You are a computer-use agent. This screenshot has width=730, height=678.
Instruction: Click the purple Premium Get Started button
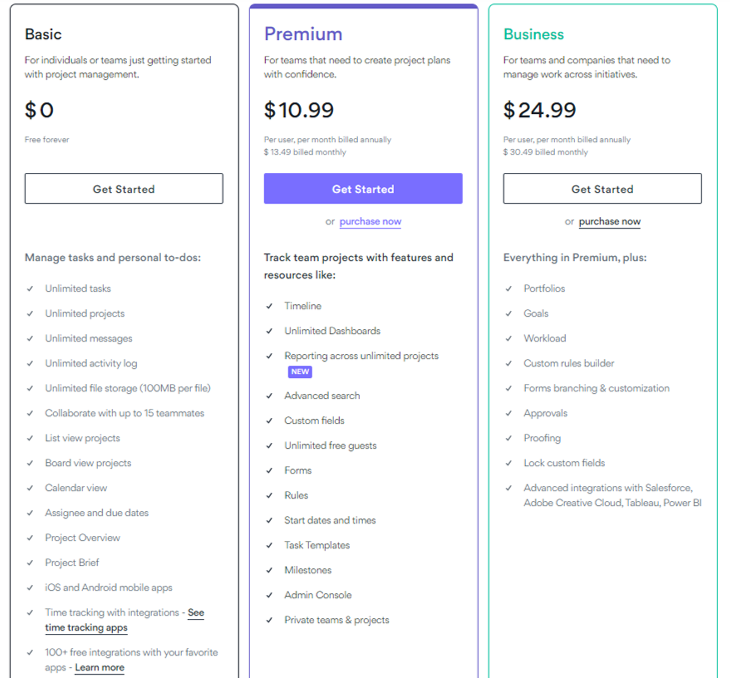tap(363, 189)
